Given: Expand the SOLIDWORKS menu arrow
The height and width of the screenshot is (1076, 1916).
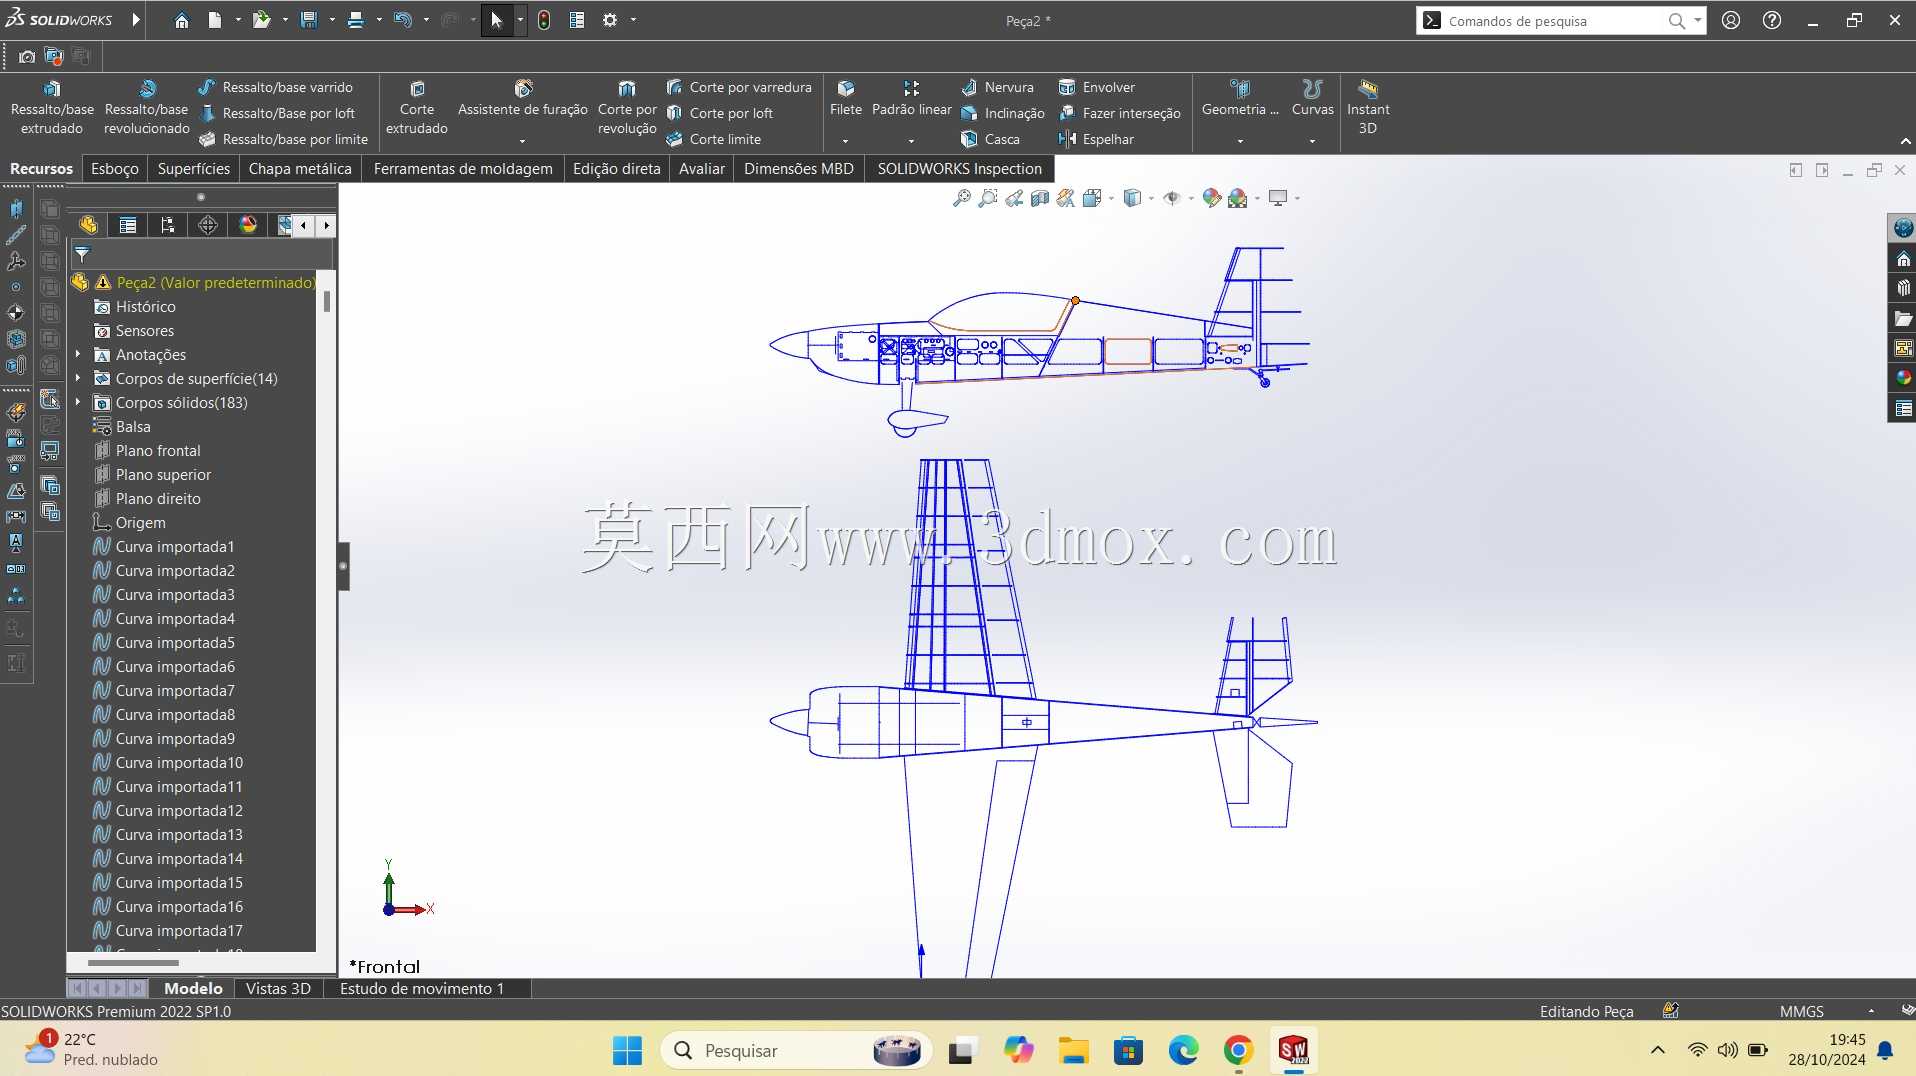Looking at the screenshot, I should click(x=136, y=20).
